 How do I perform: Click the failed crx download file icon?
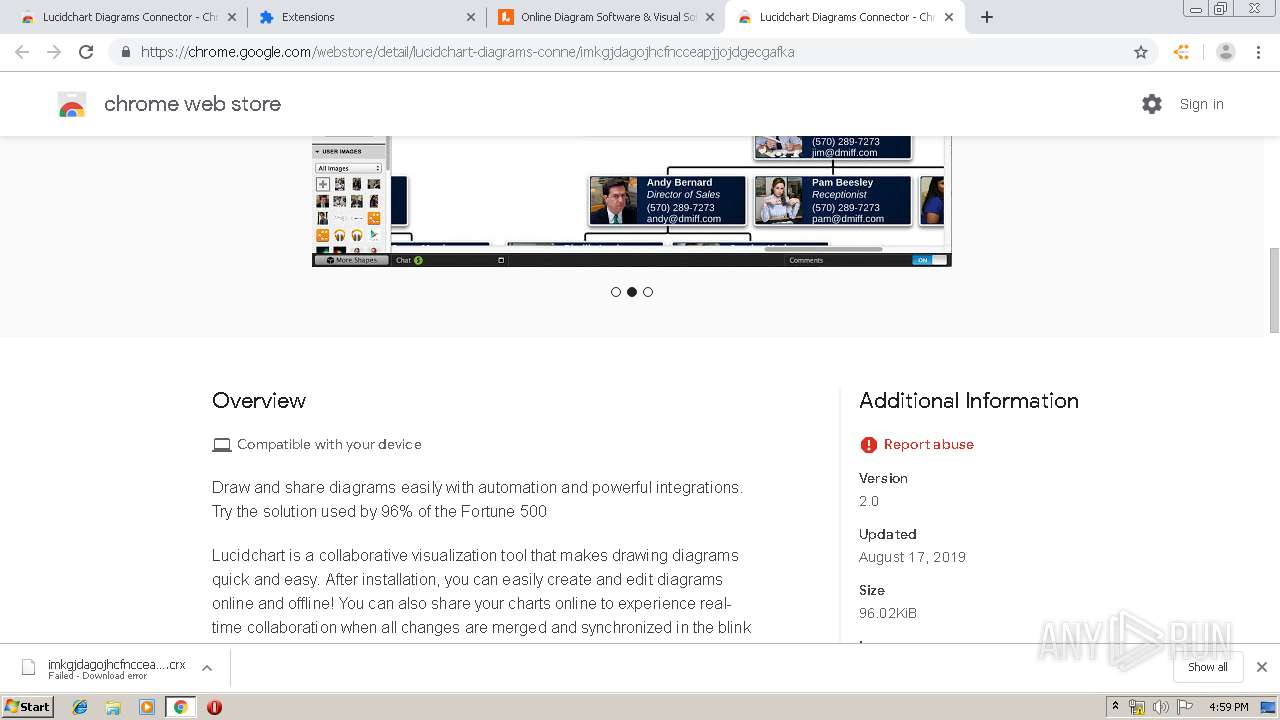pyautogui.click(x=29, y=667)
